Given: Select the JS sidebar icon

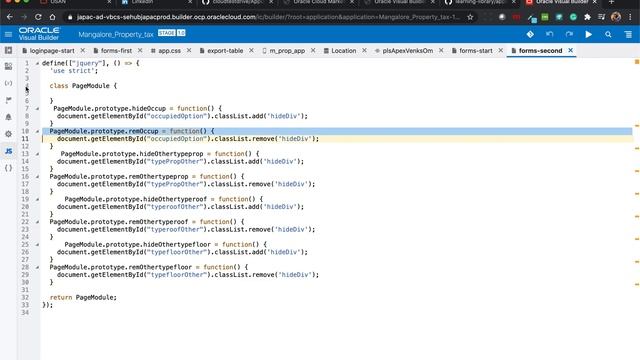Looking at the screenshot, I should 8,151.
